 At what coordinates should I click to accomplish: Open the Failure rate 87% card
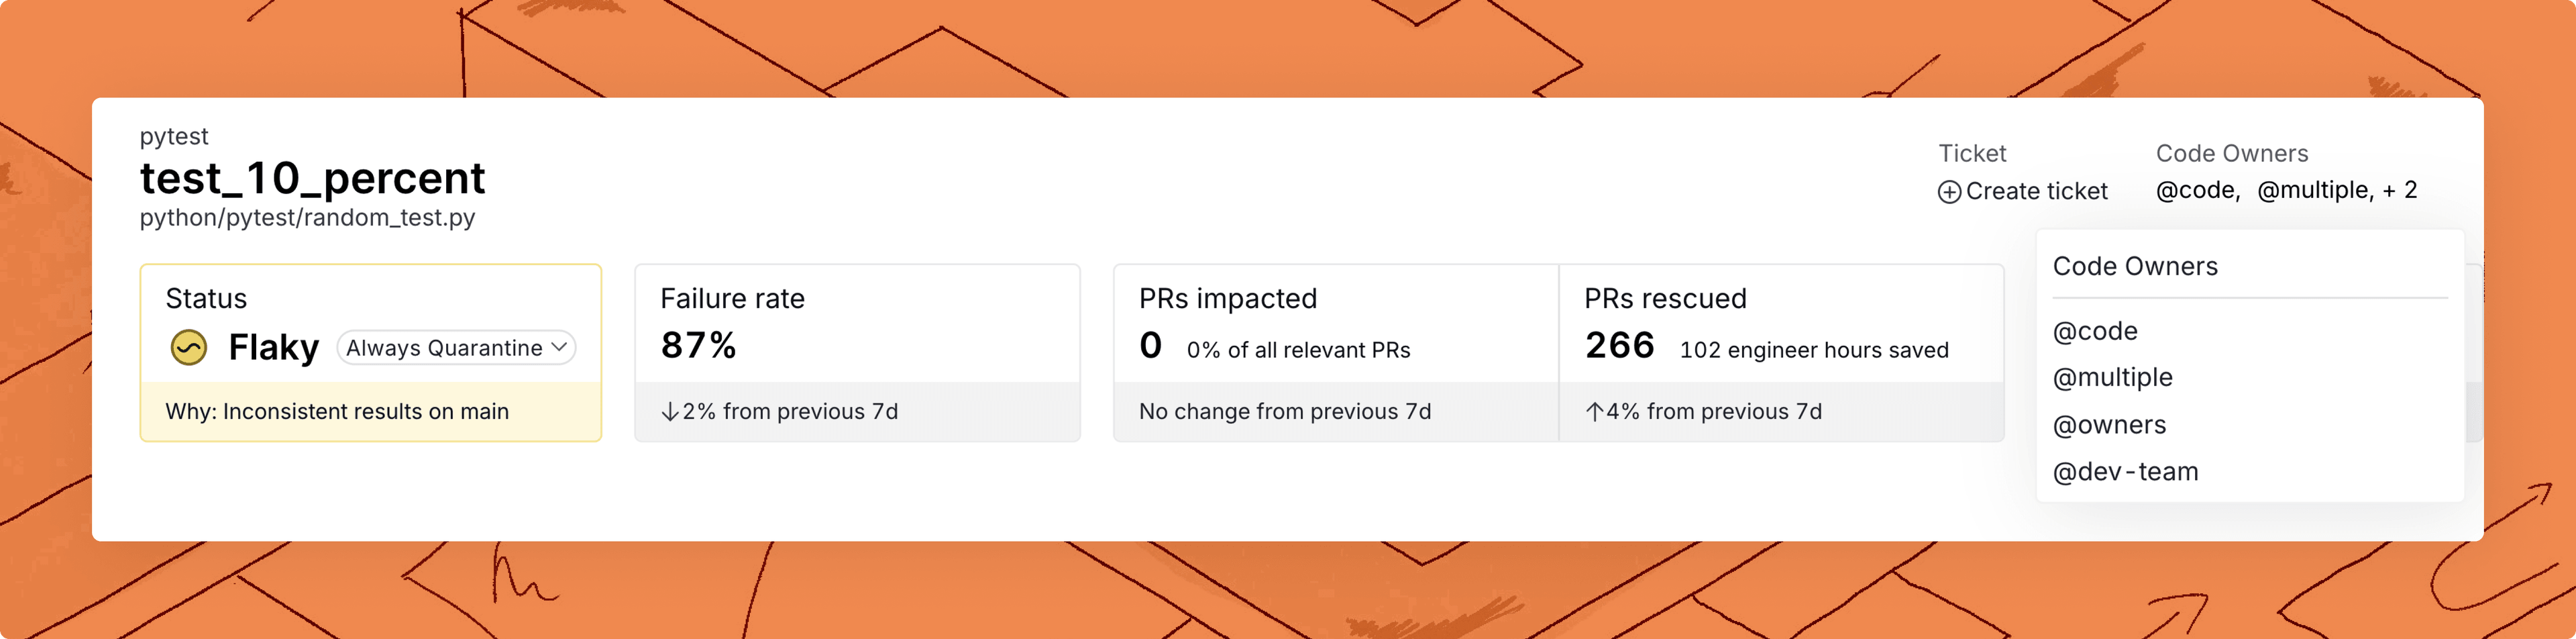point(857,353)
